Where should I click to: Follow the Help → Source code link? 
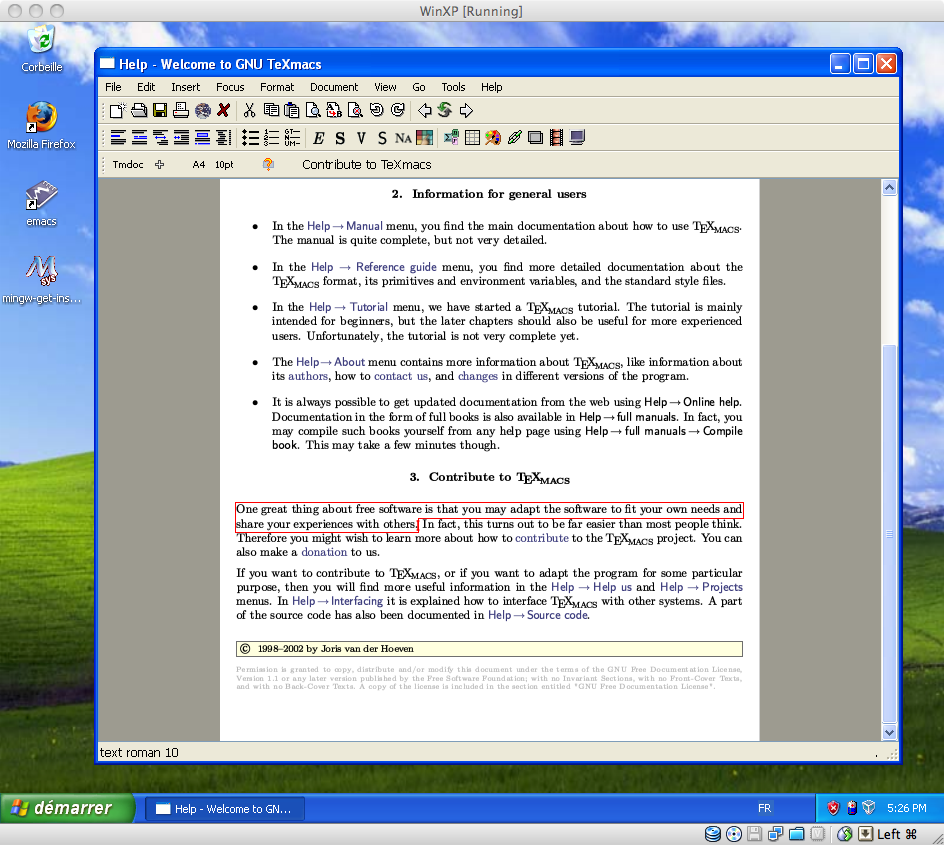(538, 615)
